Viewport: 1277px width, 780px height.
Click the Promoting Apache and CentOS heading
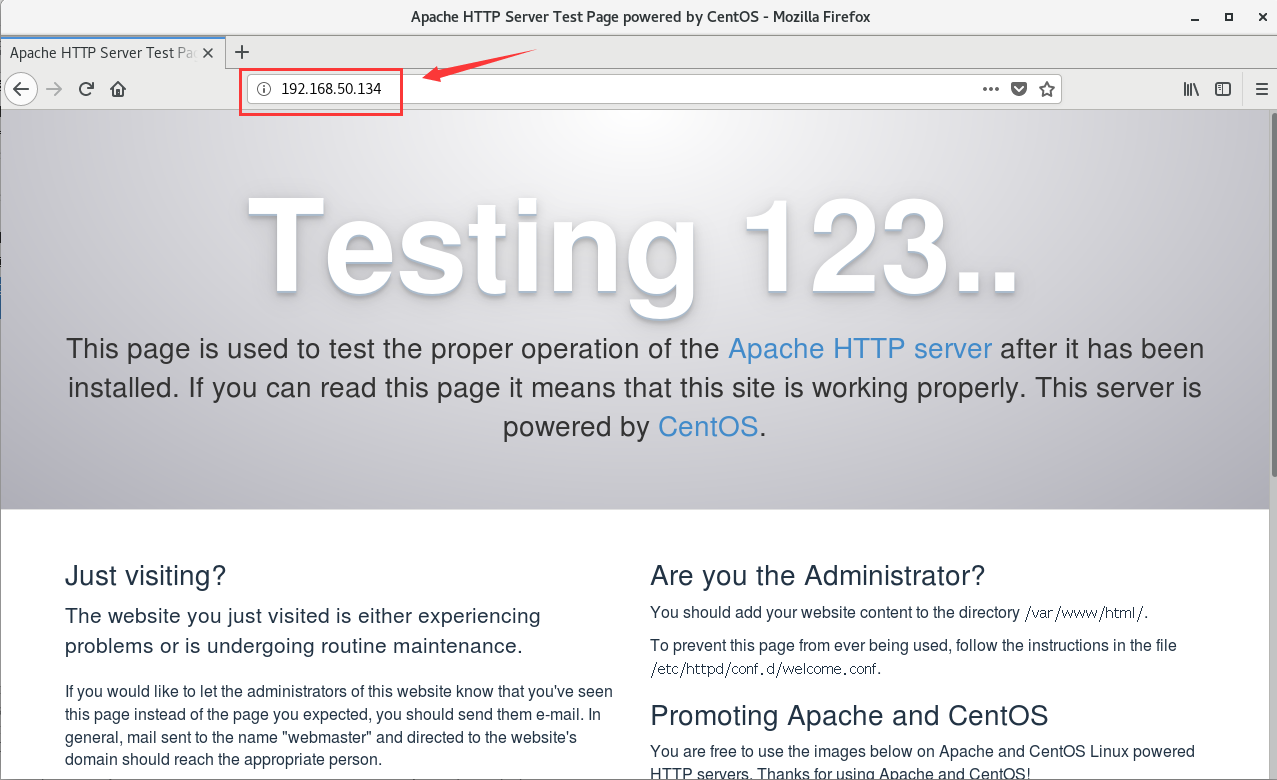tap(849, 716)
